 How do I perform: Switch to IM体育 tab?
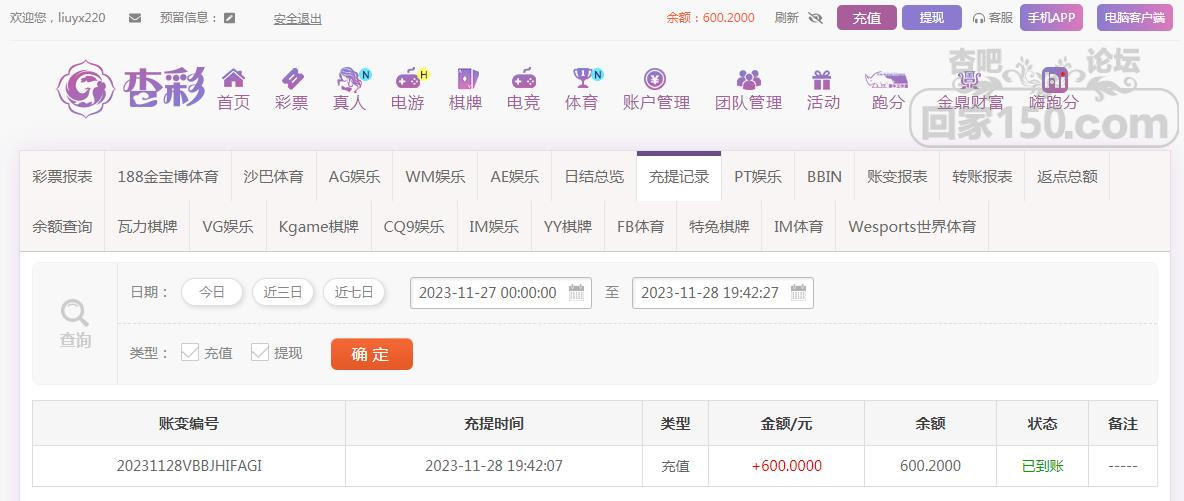tap(798, 227)
